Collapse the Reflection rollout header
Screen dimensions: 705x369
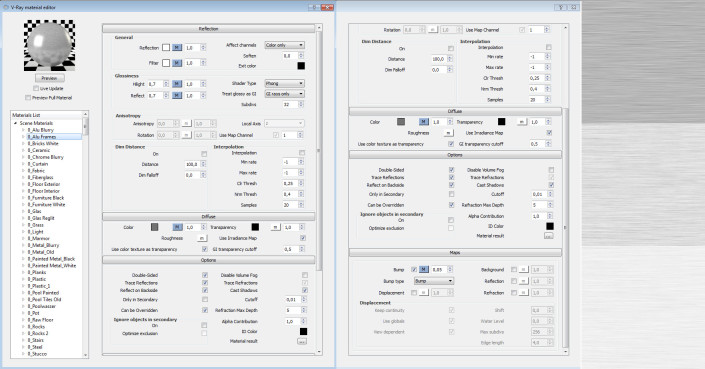[209, 28]
